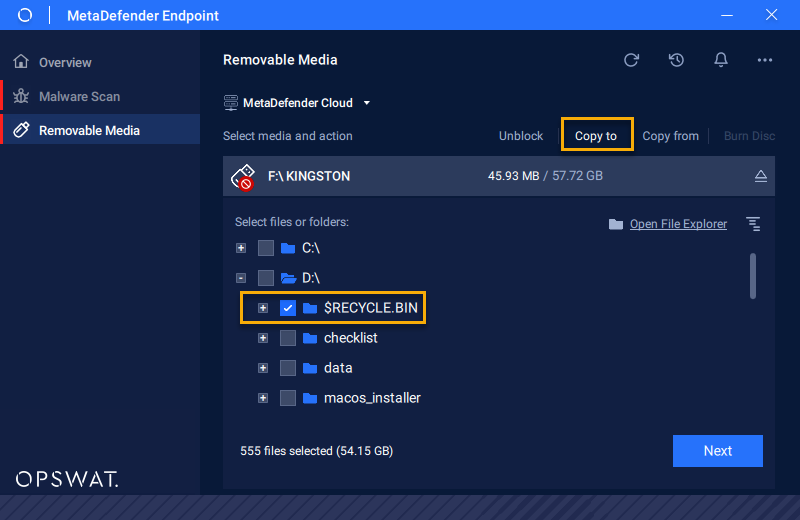Click the eject icon for F:\ KINGSTON

761,176
